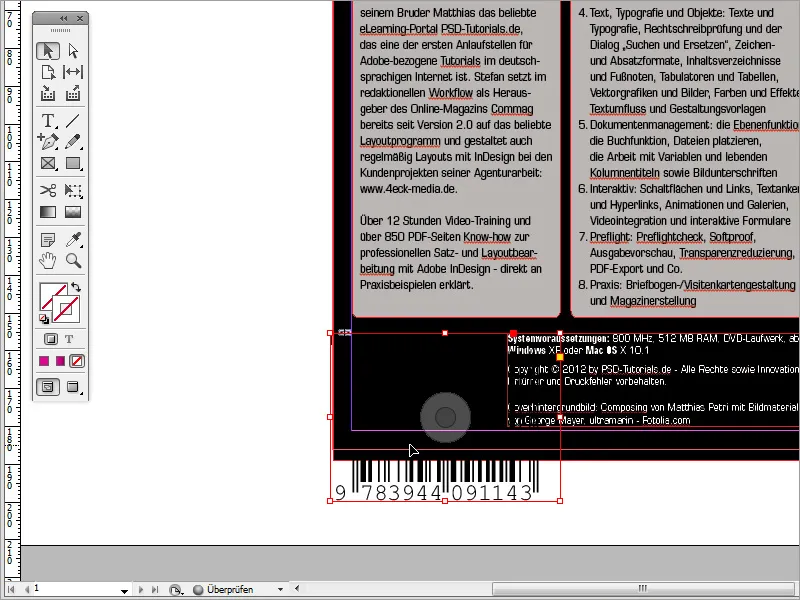Click the preflight status indicator circle
The image size is (800, 600).
click(x=198, y=590)
